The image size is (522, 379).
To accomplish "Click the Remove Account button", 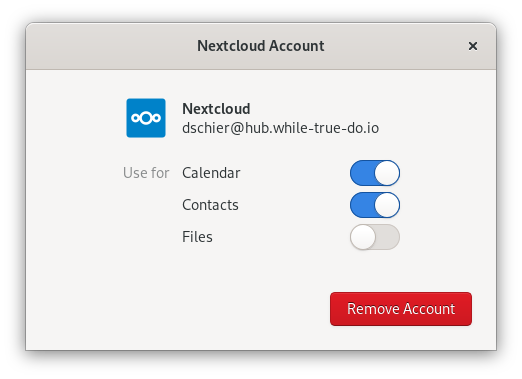I will tap(401, 309).
